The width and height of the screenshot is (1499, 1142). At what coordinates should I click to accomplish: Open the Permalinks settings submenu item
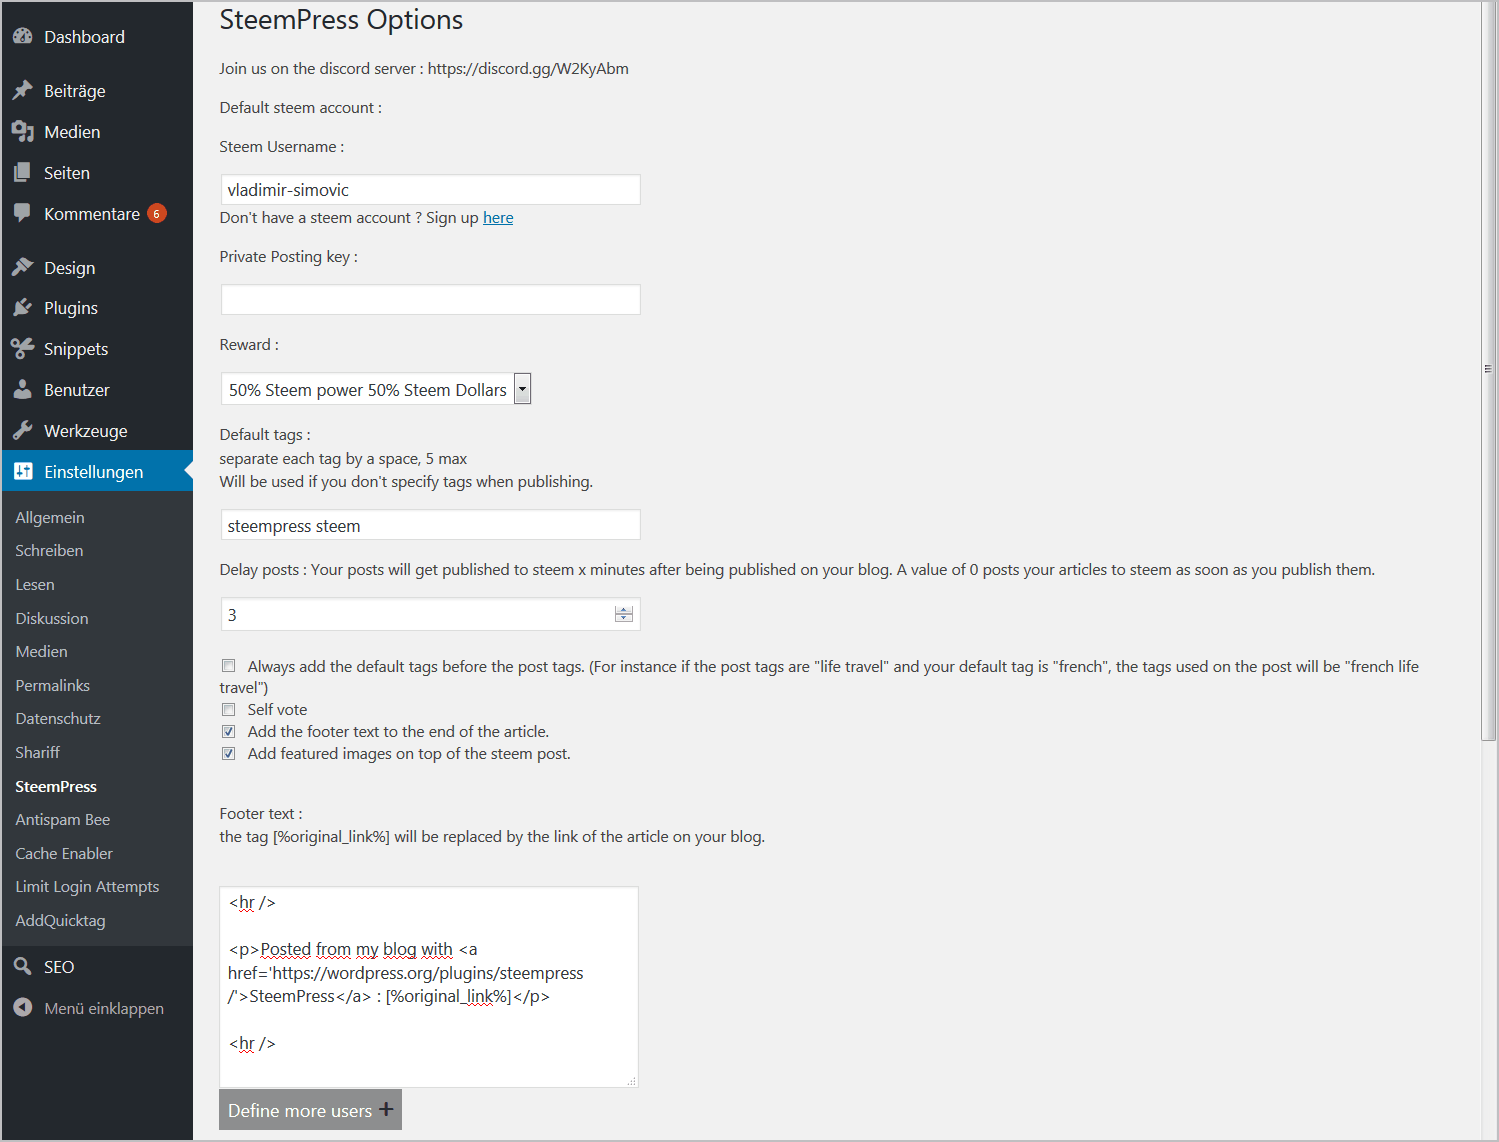click(x=53, y=685)
